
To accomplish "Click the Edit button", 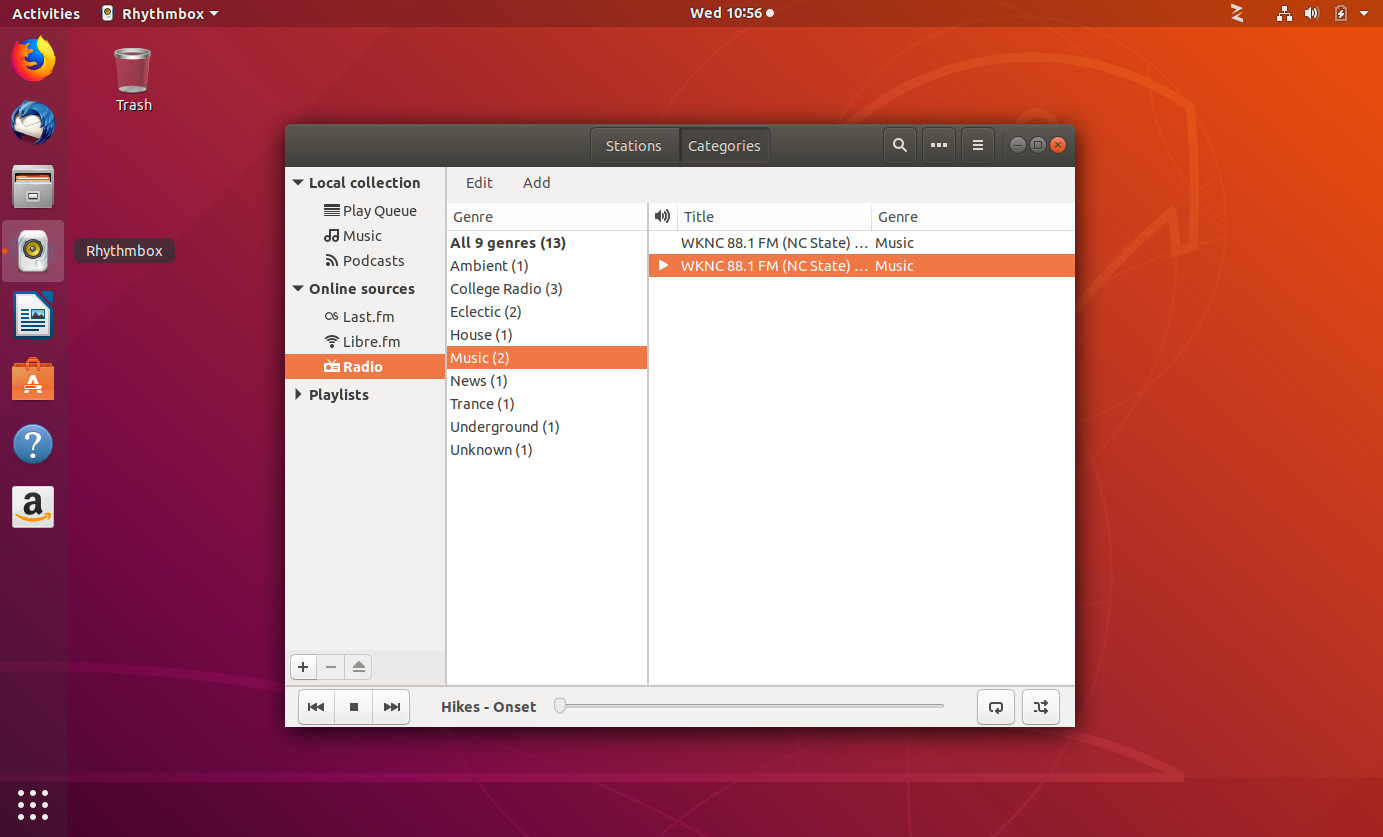I will tap(479, 182).
